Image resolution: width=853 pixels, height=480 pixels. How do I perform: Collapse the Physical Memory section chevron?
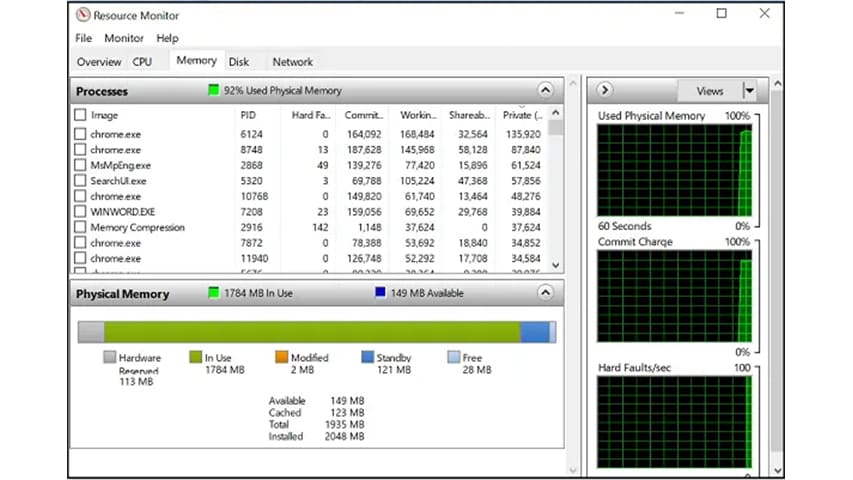coord(546,293)
